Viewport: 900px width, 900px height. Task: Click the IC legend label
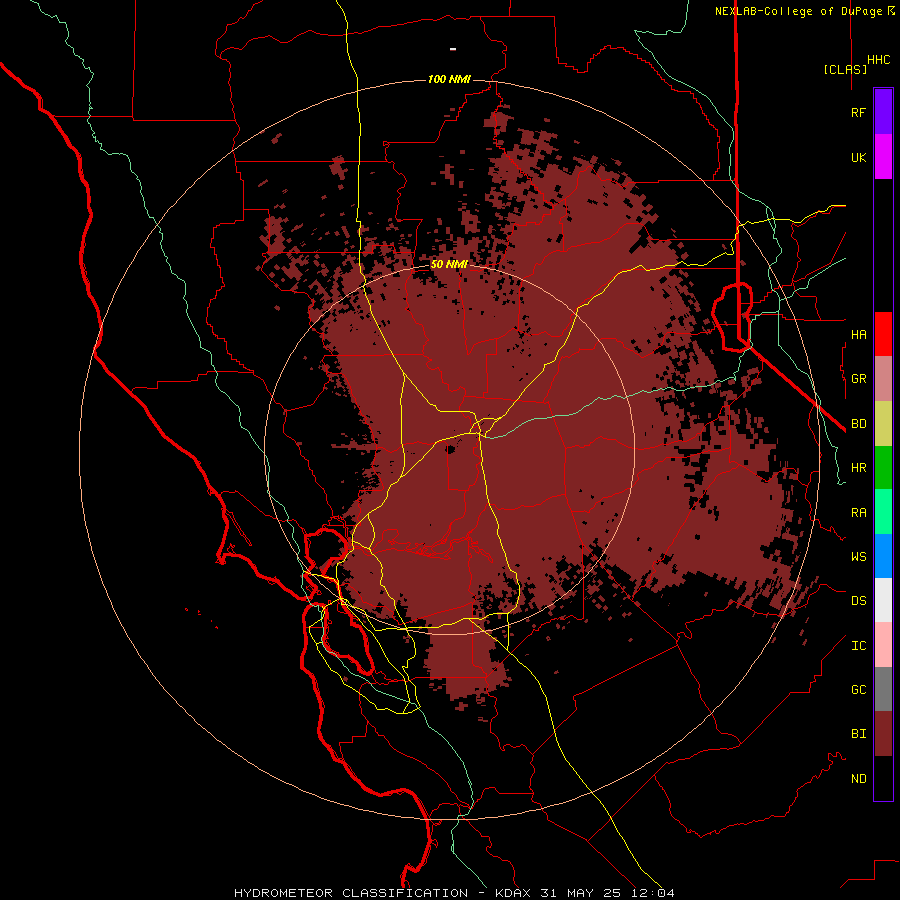tap(858, 646)
